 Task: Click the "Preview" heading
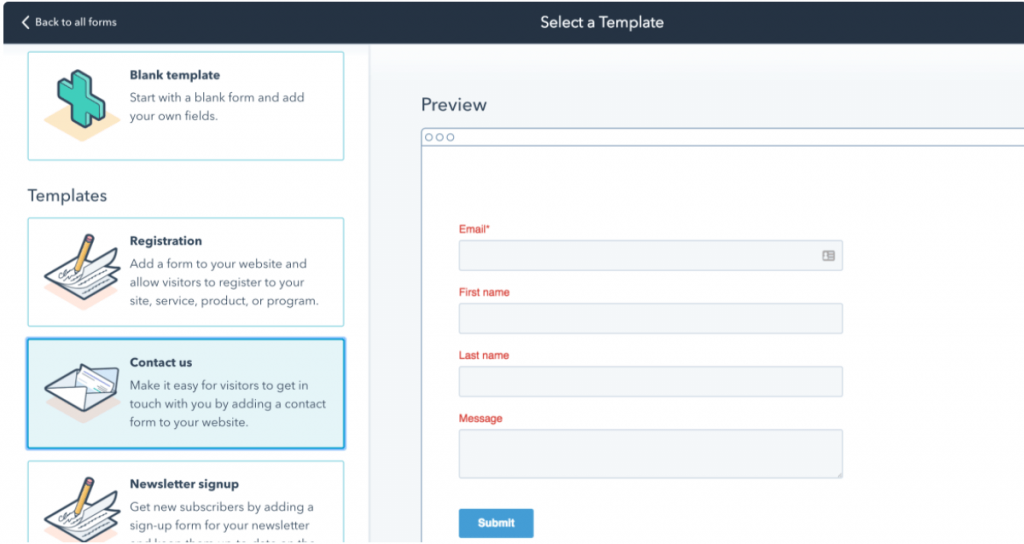click(454, 104)
